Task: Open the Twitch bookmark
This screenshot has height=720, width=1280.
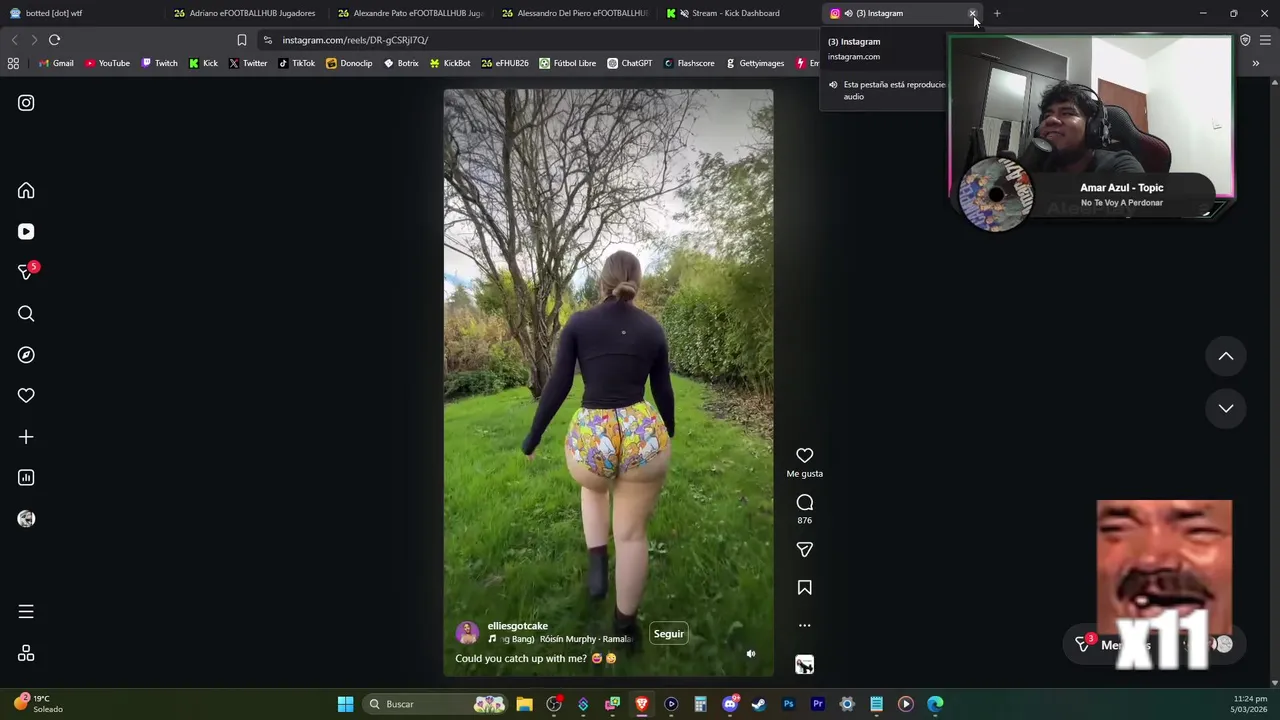Action: (159, 63)
